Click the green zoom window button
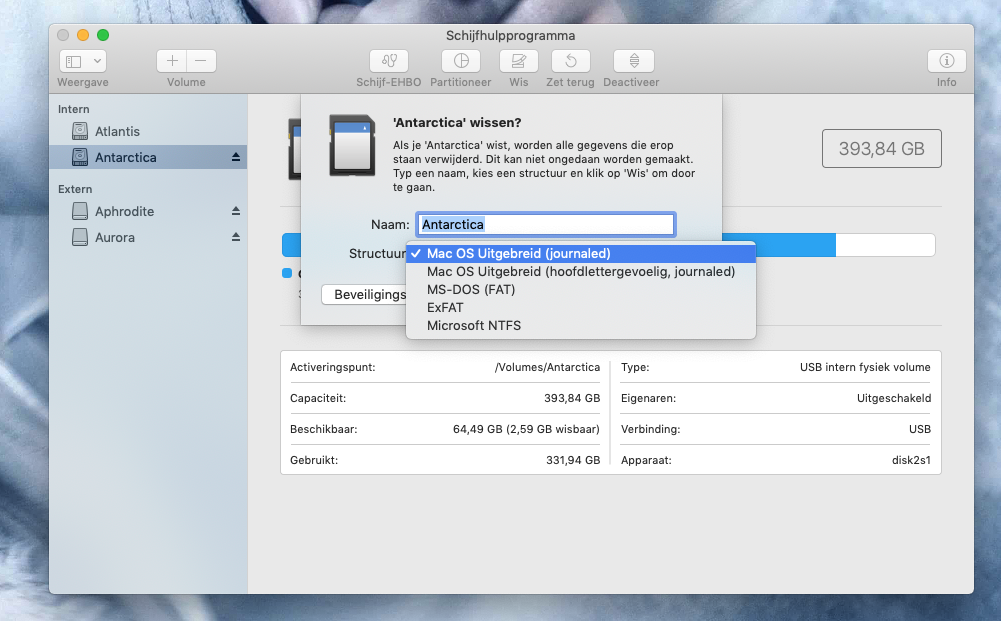Screen dimensions: 1001x621 pos(103,35)
